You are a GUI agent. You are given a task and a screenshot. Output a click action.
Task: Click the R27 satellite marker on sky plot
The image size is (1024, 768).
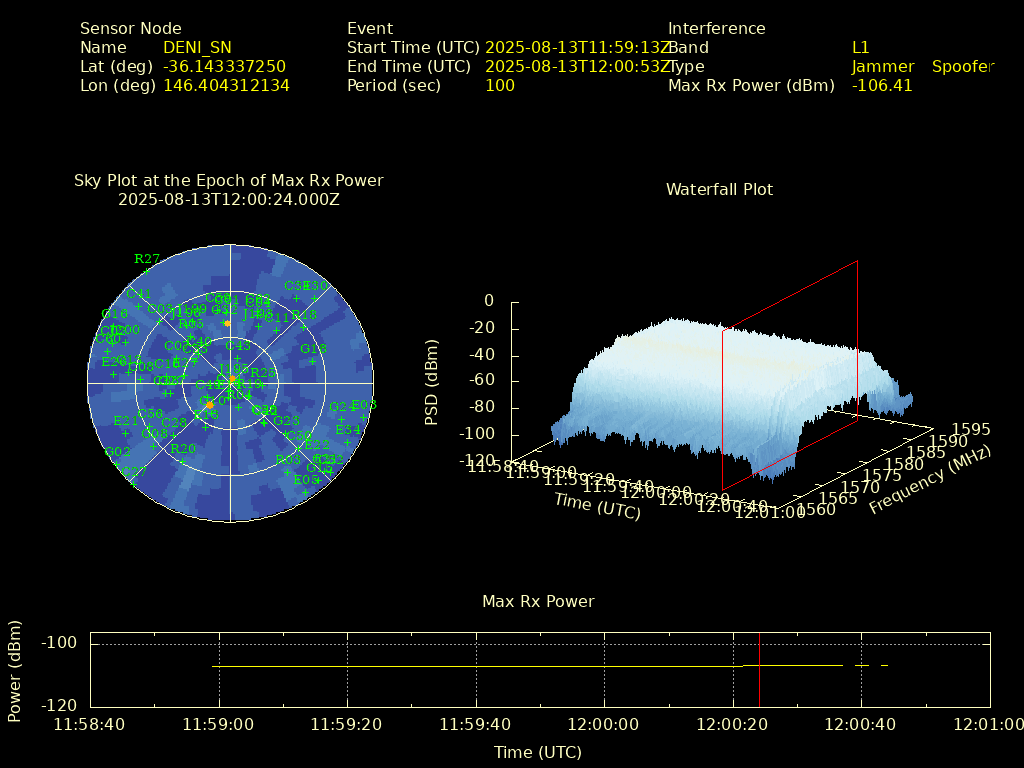pyautogui.click(x=146, y=271)
